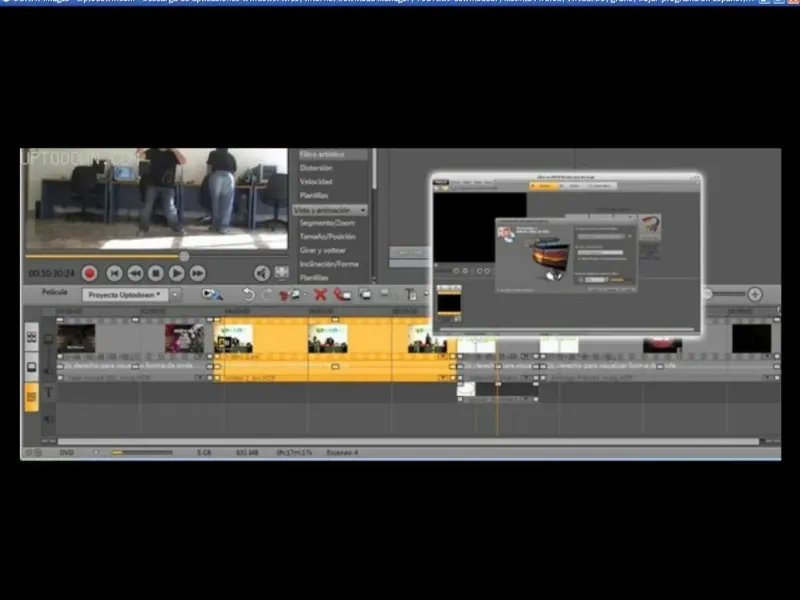Toggle the bottom audio track speaker icon
The width and height of the screenshot is (800, 600).
point(49,419)
